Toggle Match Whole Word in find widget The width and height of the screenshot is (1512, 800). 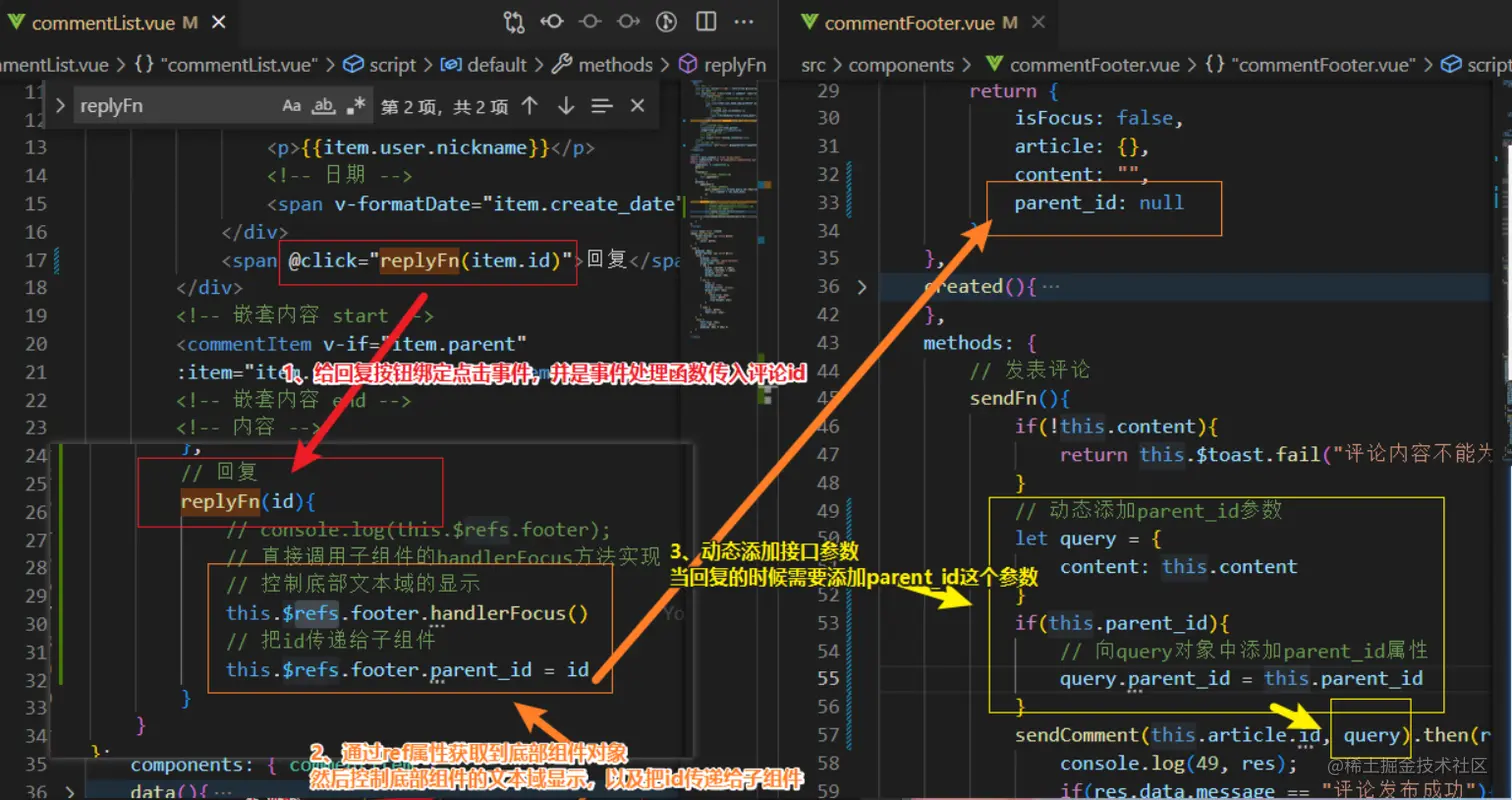(324, 105)
